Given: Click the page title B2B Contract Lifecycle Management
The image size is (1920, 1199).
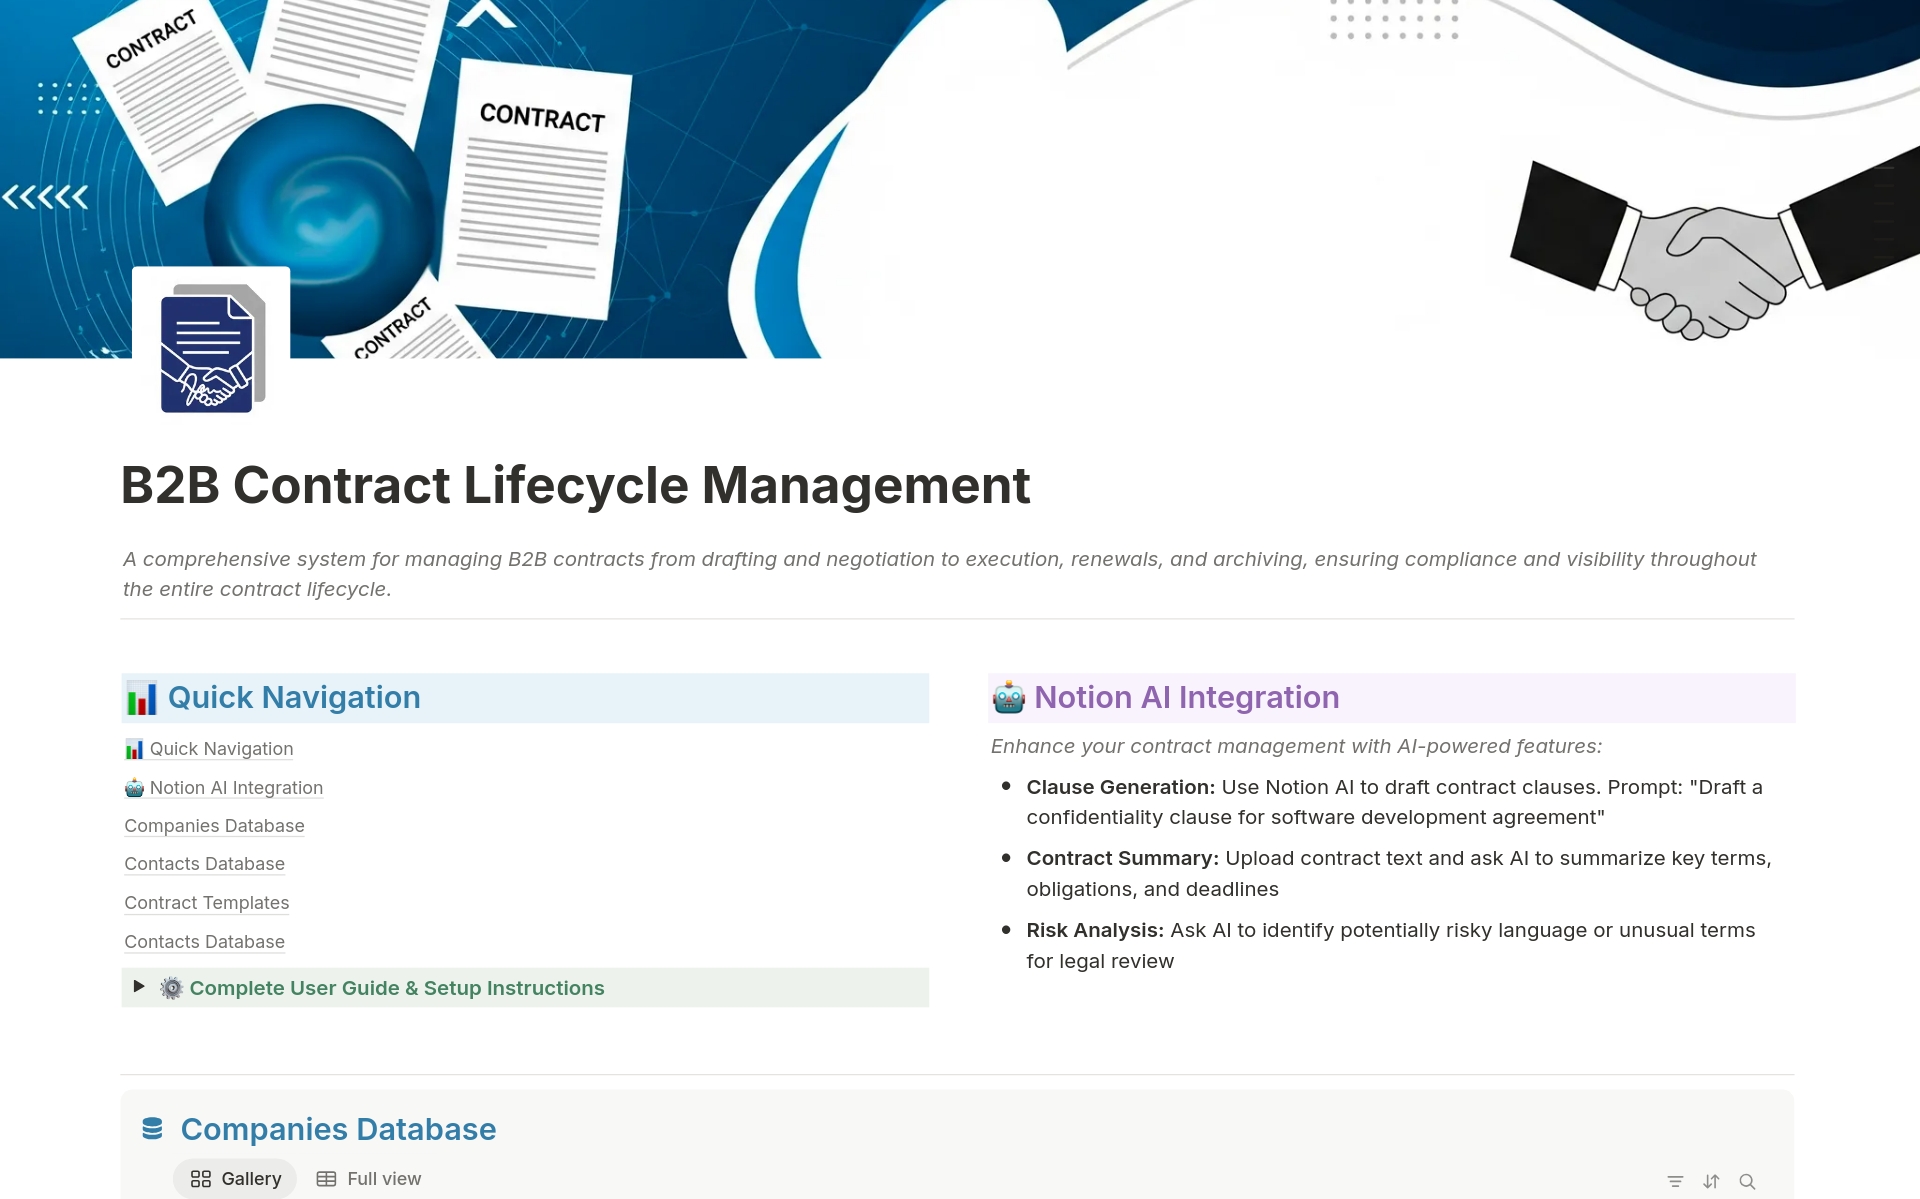Looking at the screenshot, I should point(575,485).
